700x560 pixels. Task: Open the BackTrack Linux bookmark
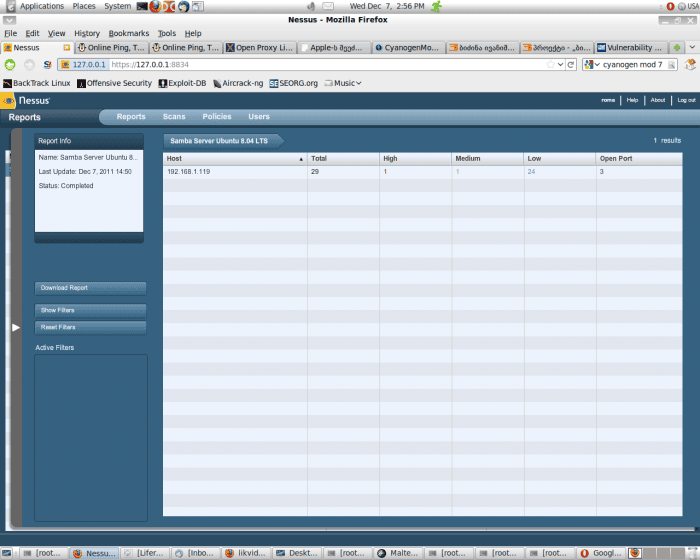point(37,83)
